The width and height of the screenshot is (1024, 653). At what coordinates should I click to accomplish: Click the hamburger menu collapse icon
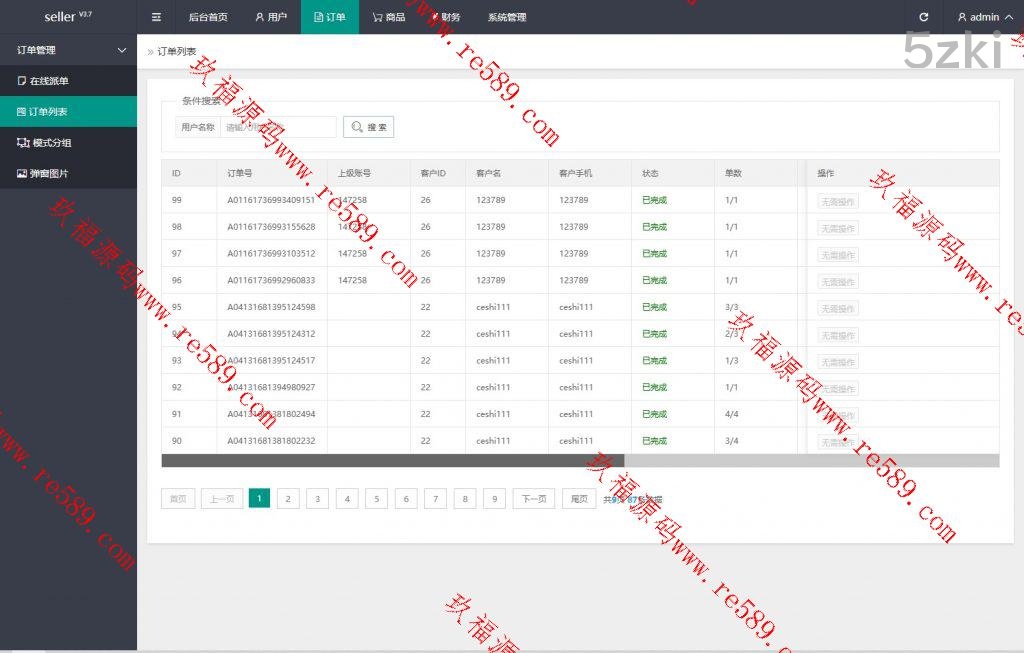click(x=156, y=17)
